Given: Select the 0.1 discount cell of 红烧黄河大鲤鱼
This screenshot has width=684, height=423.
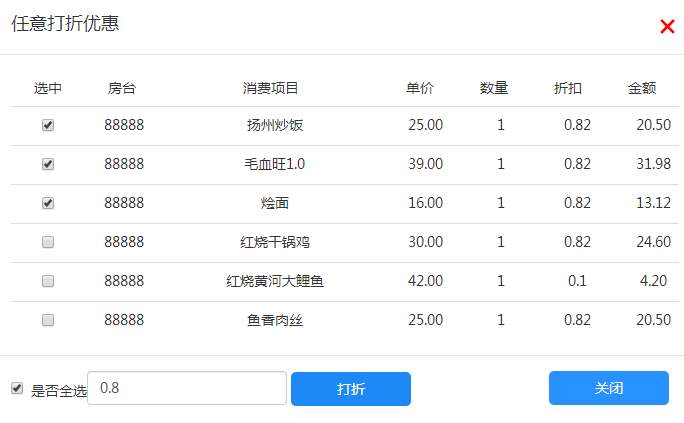Looking at the screenshot, I should (x=577, y=281).
